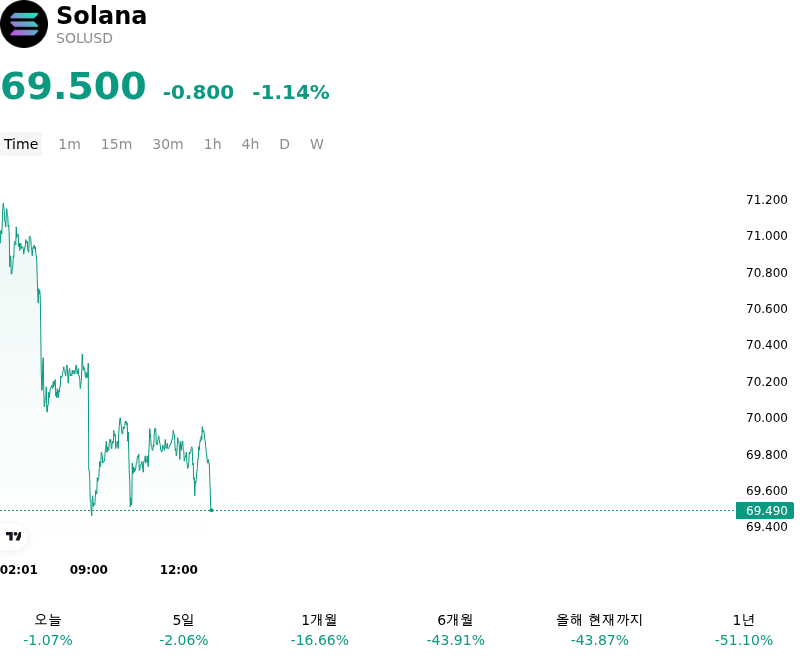The width and height of the screenshot is (800, 660).
Task: Click the SOLUSD ticker symbol
Action: [84, 38]
